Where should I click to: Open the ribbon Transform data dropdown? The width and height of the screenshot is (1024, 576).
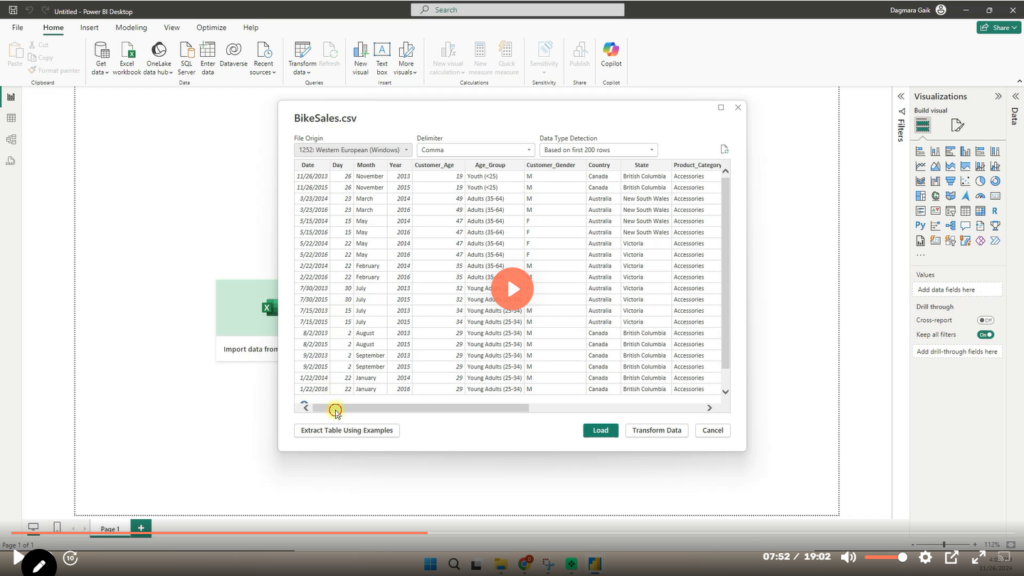[x=302, y=58]
